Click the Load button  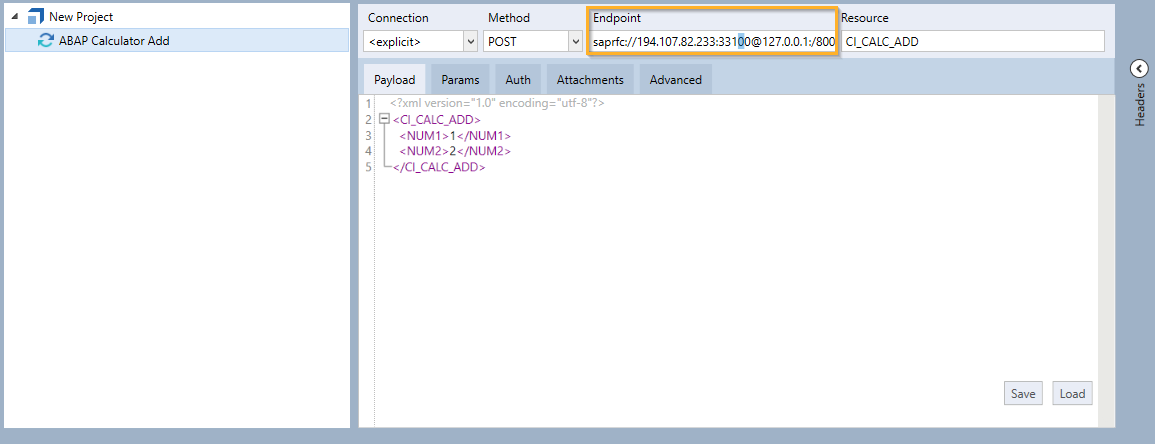tap(1072, 393)
